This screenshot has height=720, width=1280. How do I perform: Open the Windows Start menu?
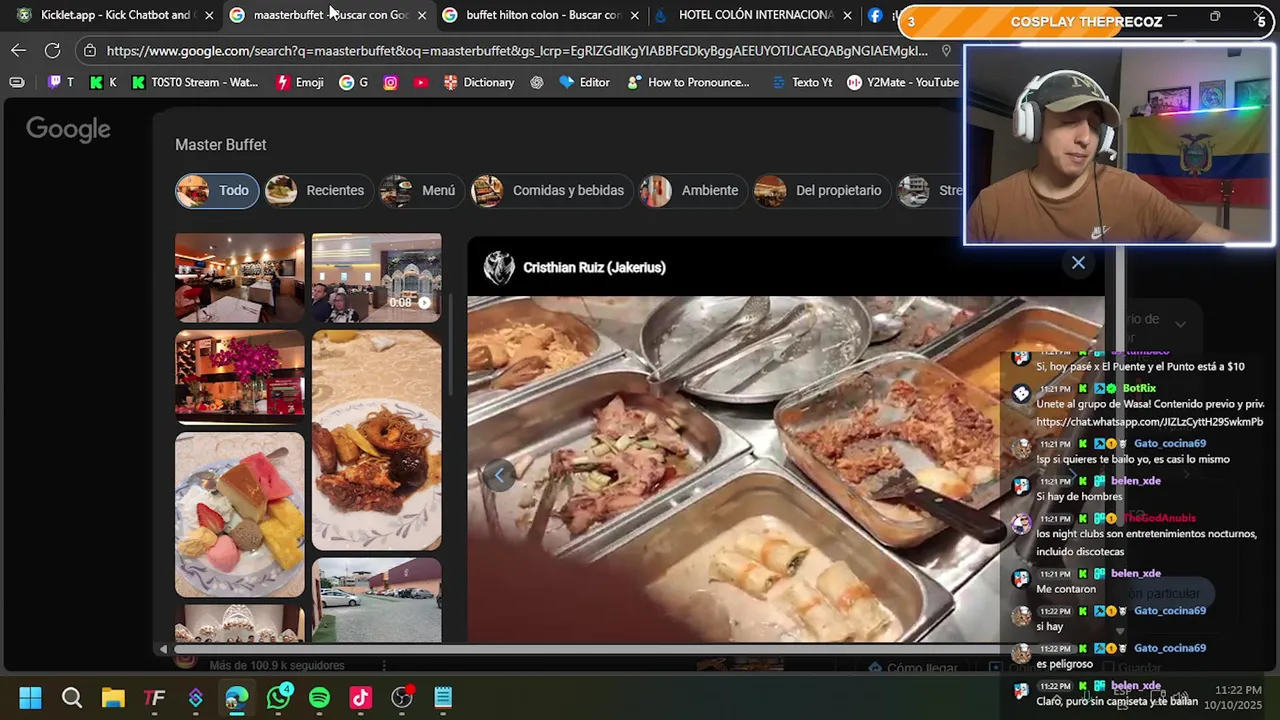click(x=30, y=698)
